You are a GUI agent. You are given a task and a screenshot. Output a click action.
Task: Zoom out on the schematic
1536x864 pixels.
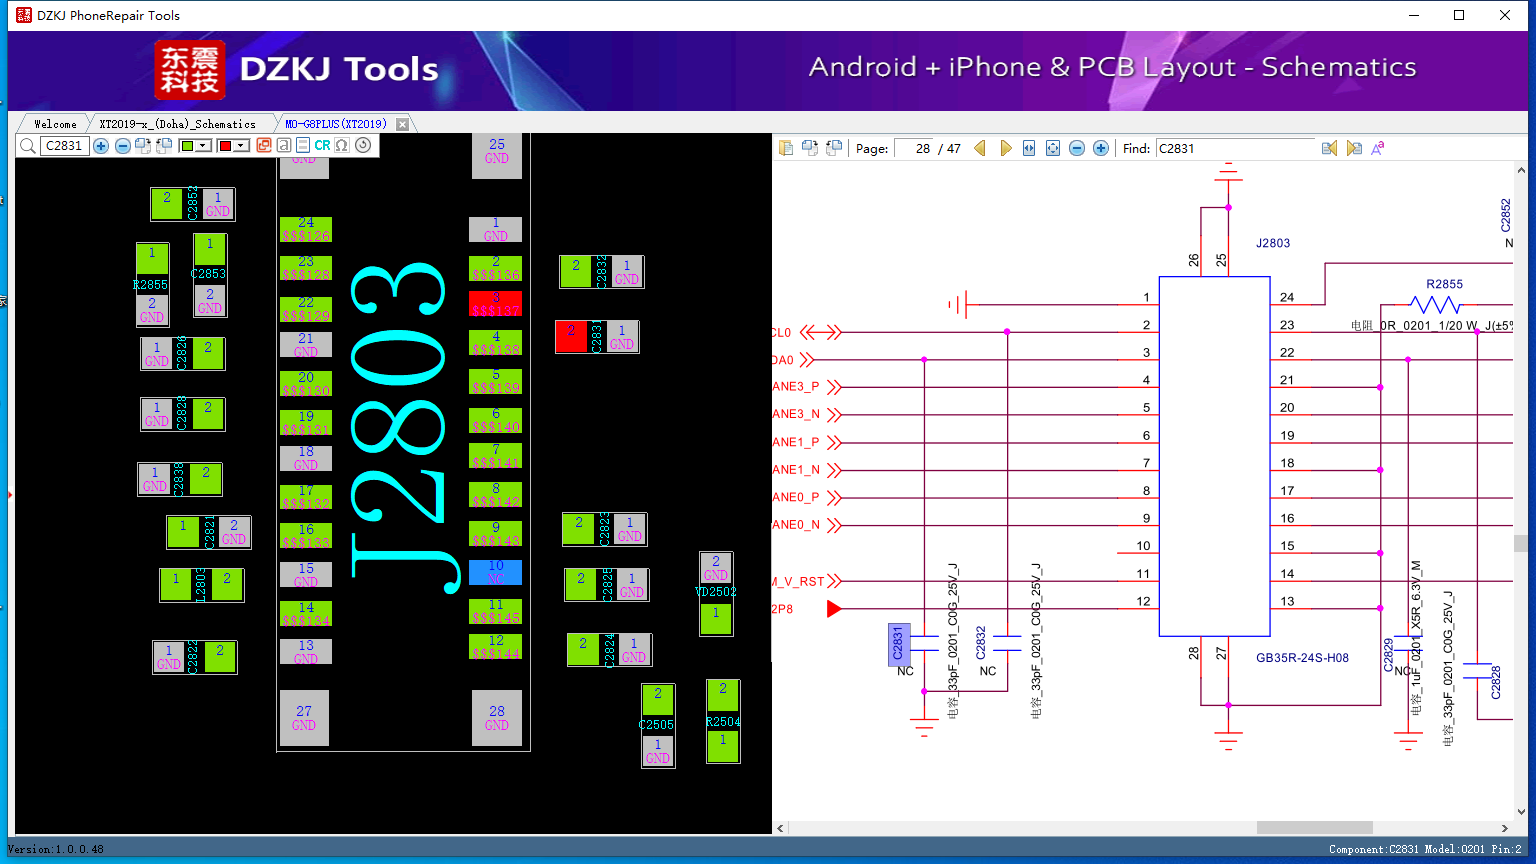(x=1077, y=148)
